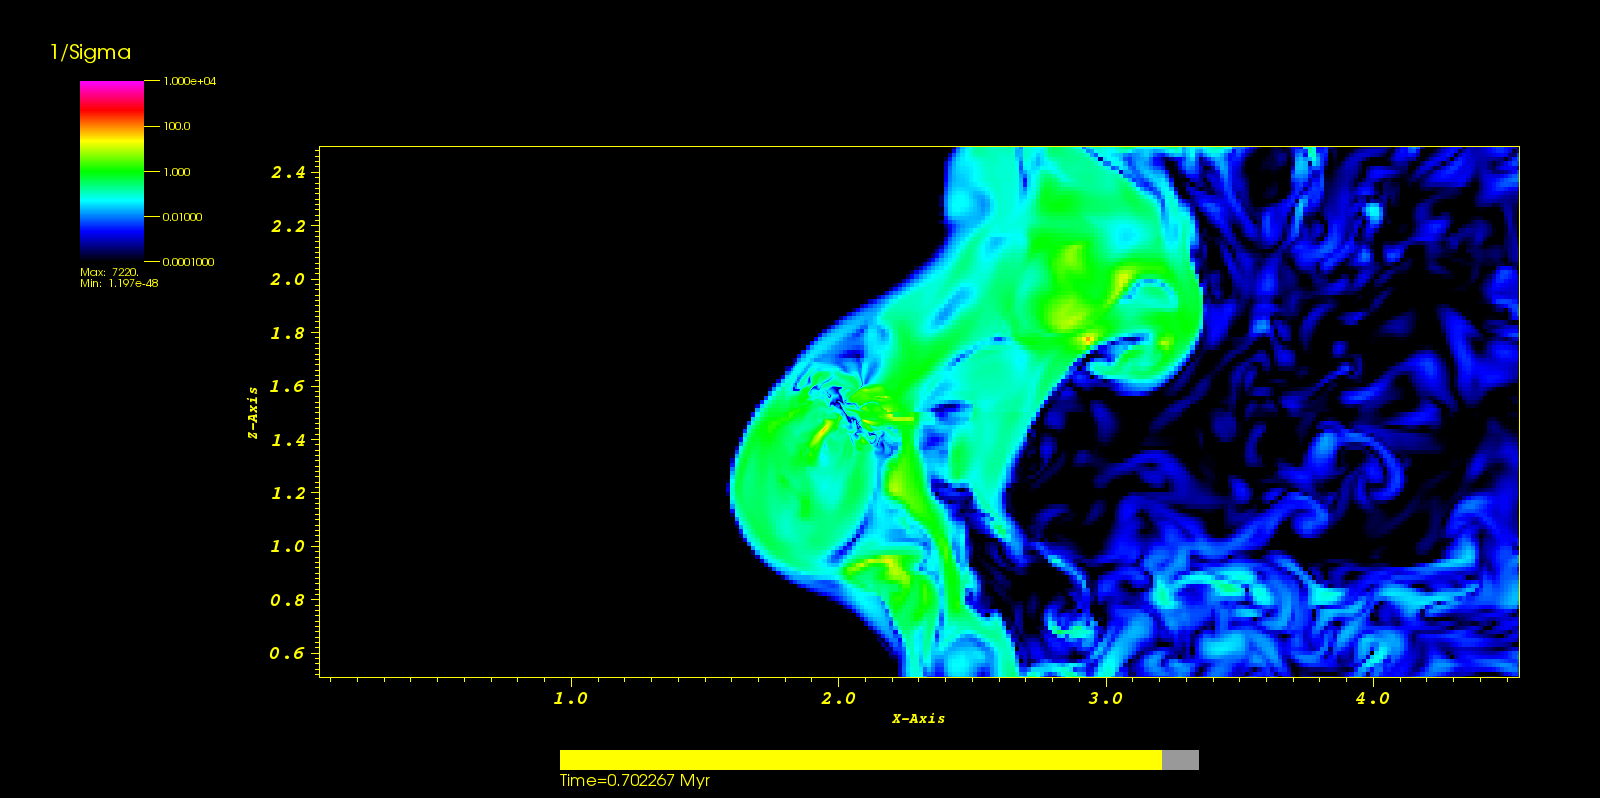Screen dimensions: 1600x798
Task: Click the 0.8 tick label on Z-Axis
Action: click(x=288, y=601)
